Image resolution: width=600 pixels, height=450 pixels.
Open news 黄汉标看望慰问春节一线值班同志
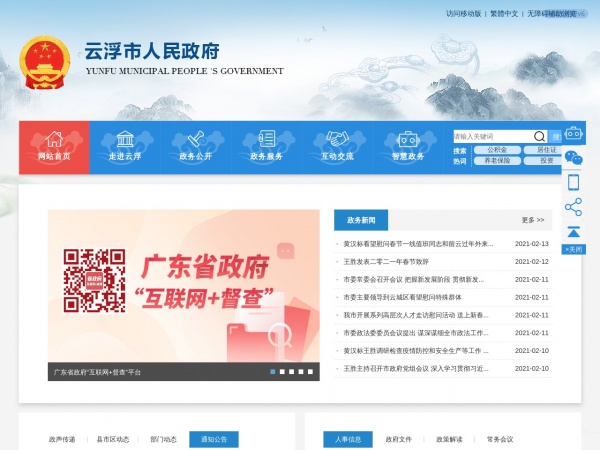coord(418,244)
